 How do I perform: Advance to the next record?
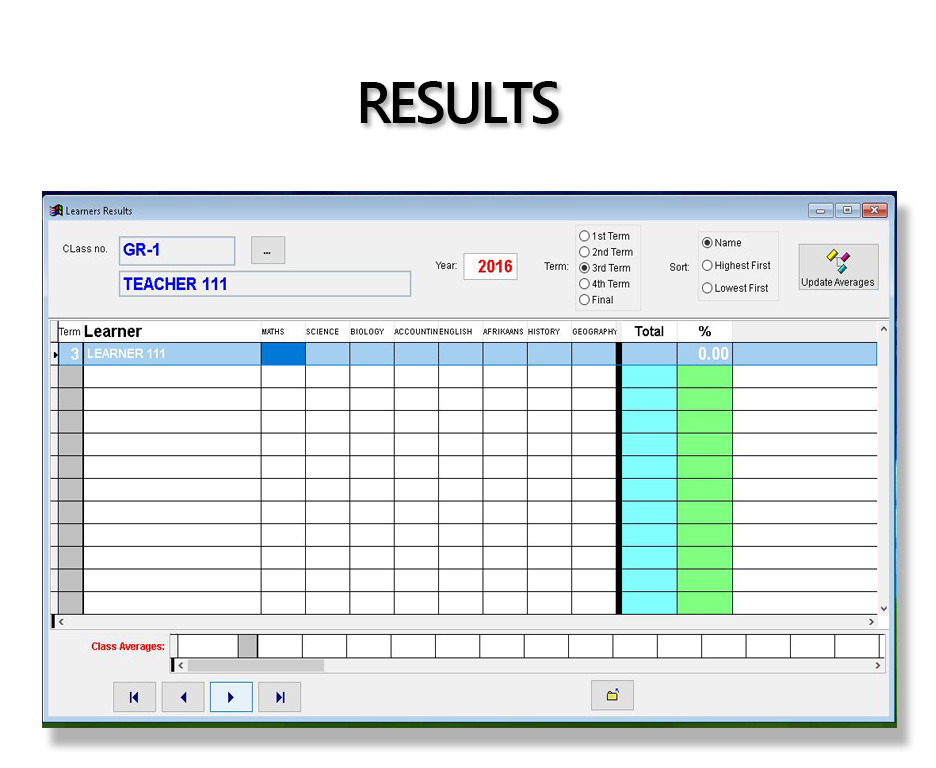[231, 697]
